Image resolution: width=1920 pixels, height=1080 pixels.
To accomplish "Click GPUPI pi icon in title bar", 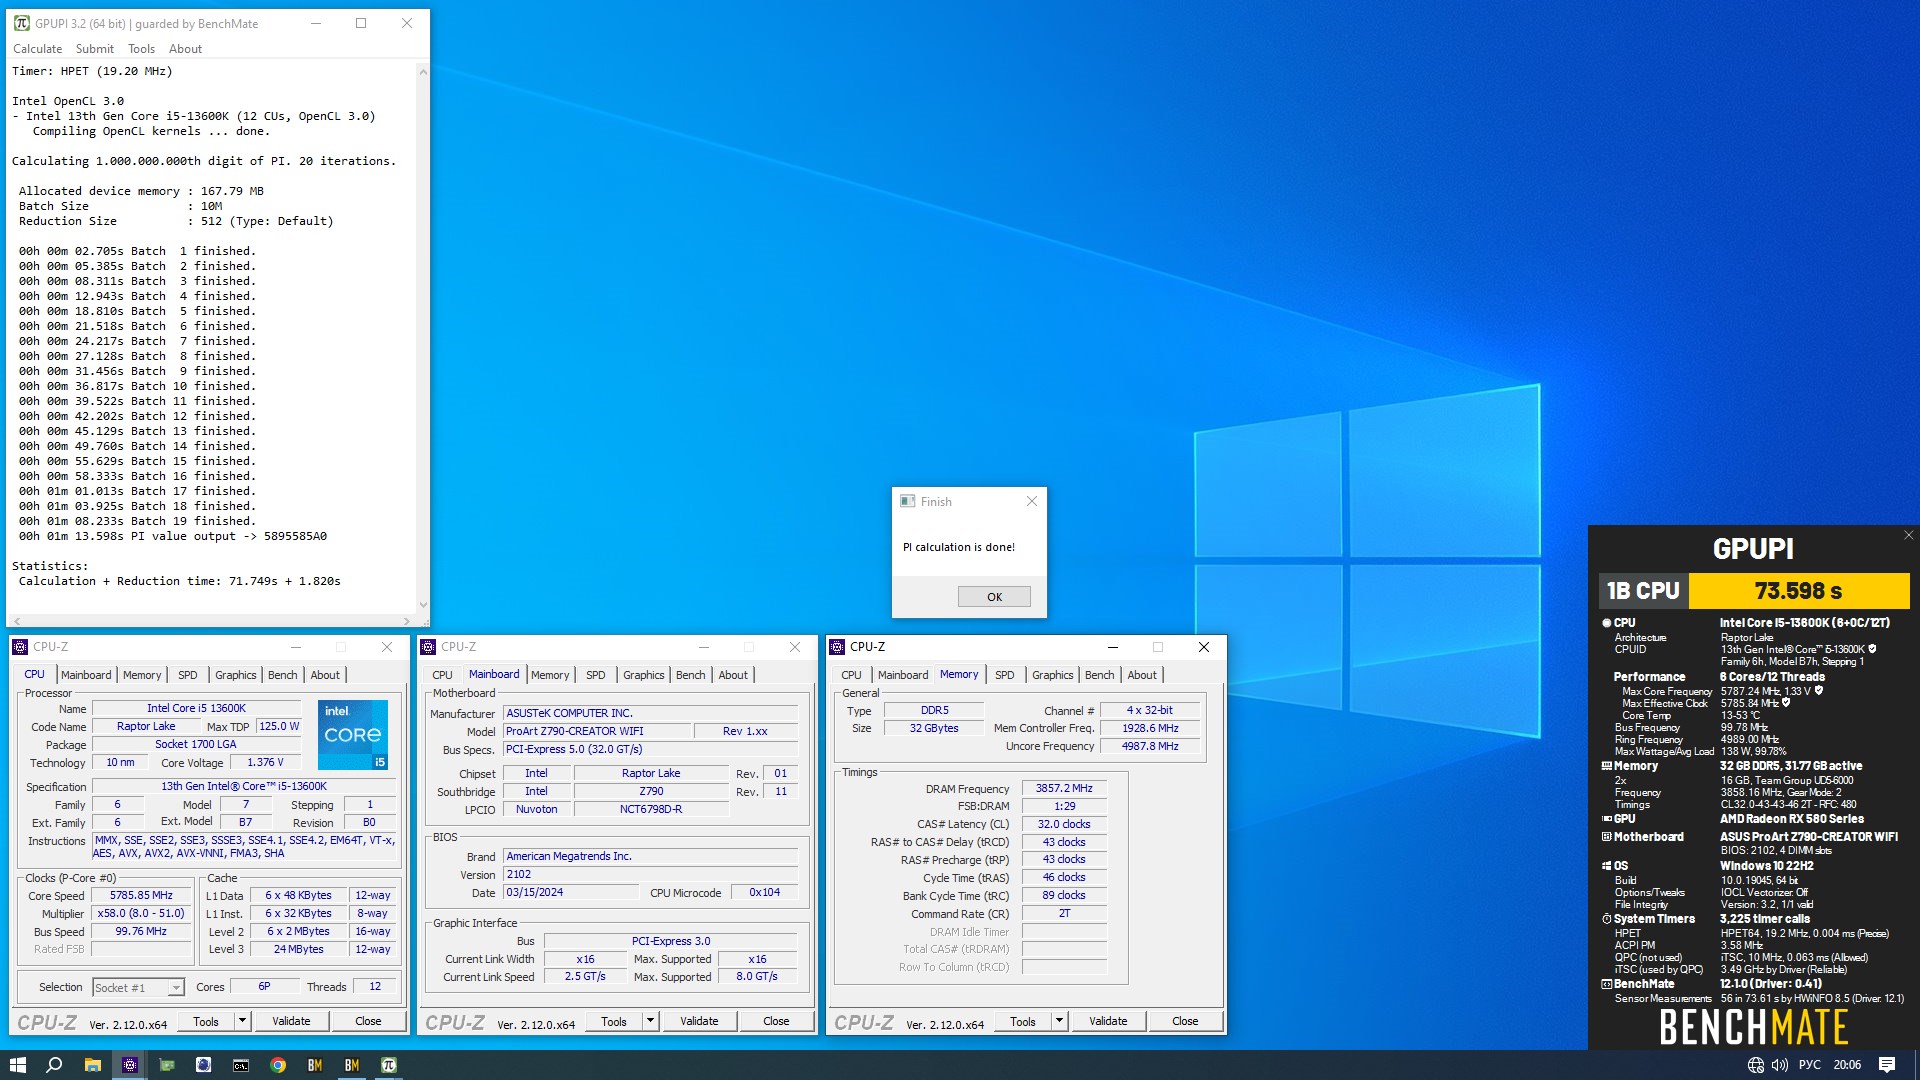I will click(x=21, y=23).
